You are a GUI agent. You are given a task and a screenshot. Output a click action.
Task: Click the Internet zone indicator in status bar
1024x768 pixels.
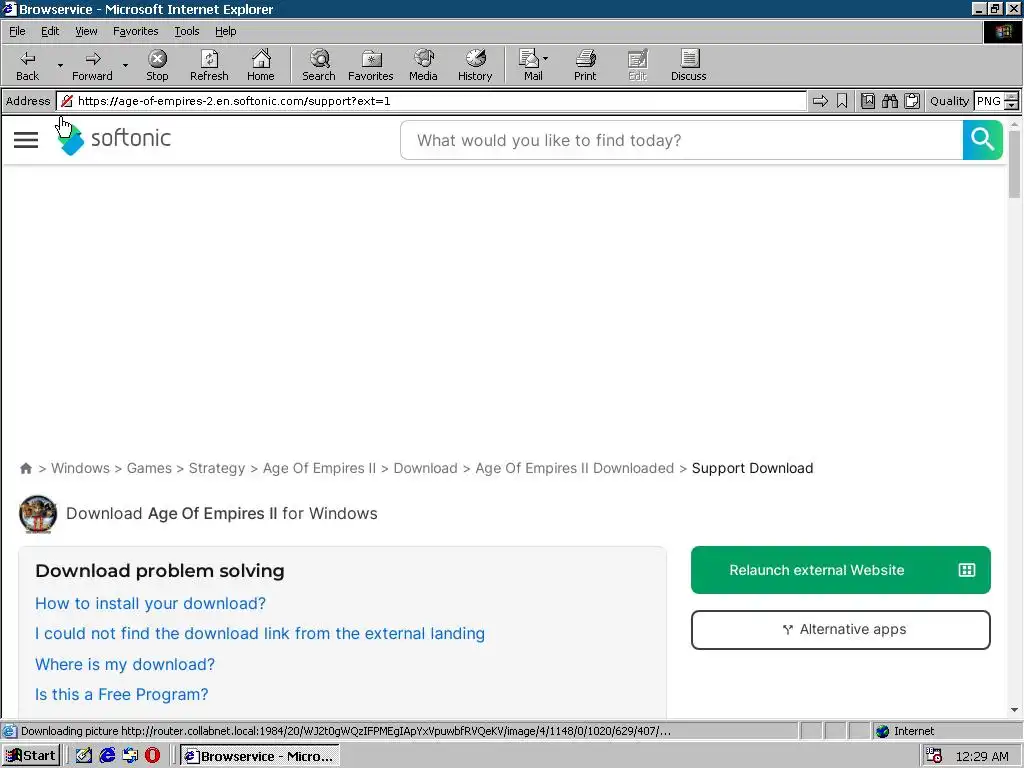click(x=904, y=731)
